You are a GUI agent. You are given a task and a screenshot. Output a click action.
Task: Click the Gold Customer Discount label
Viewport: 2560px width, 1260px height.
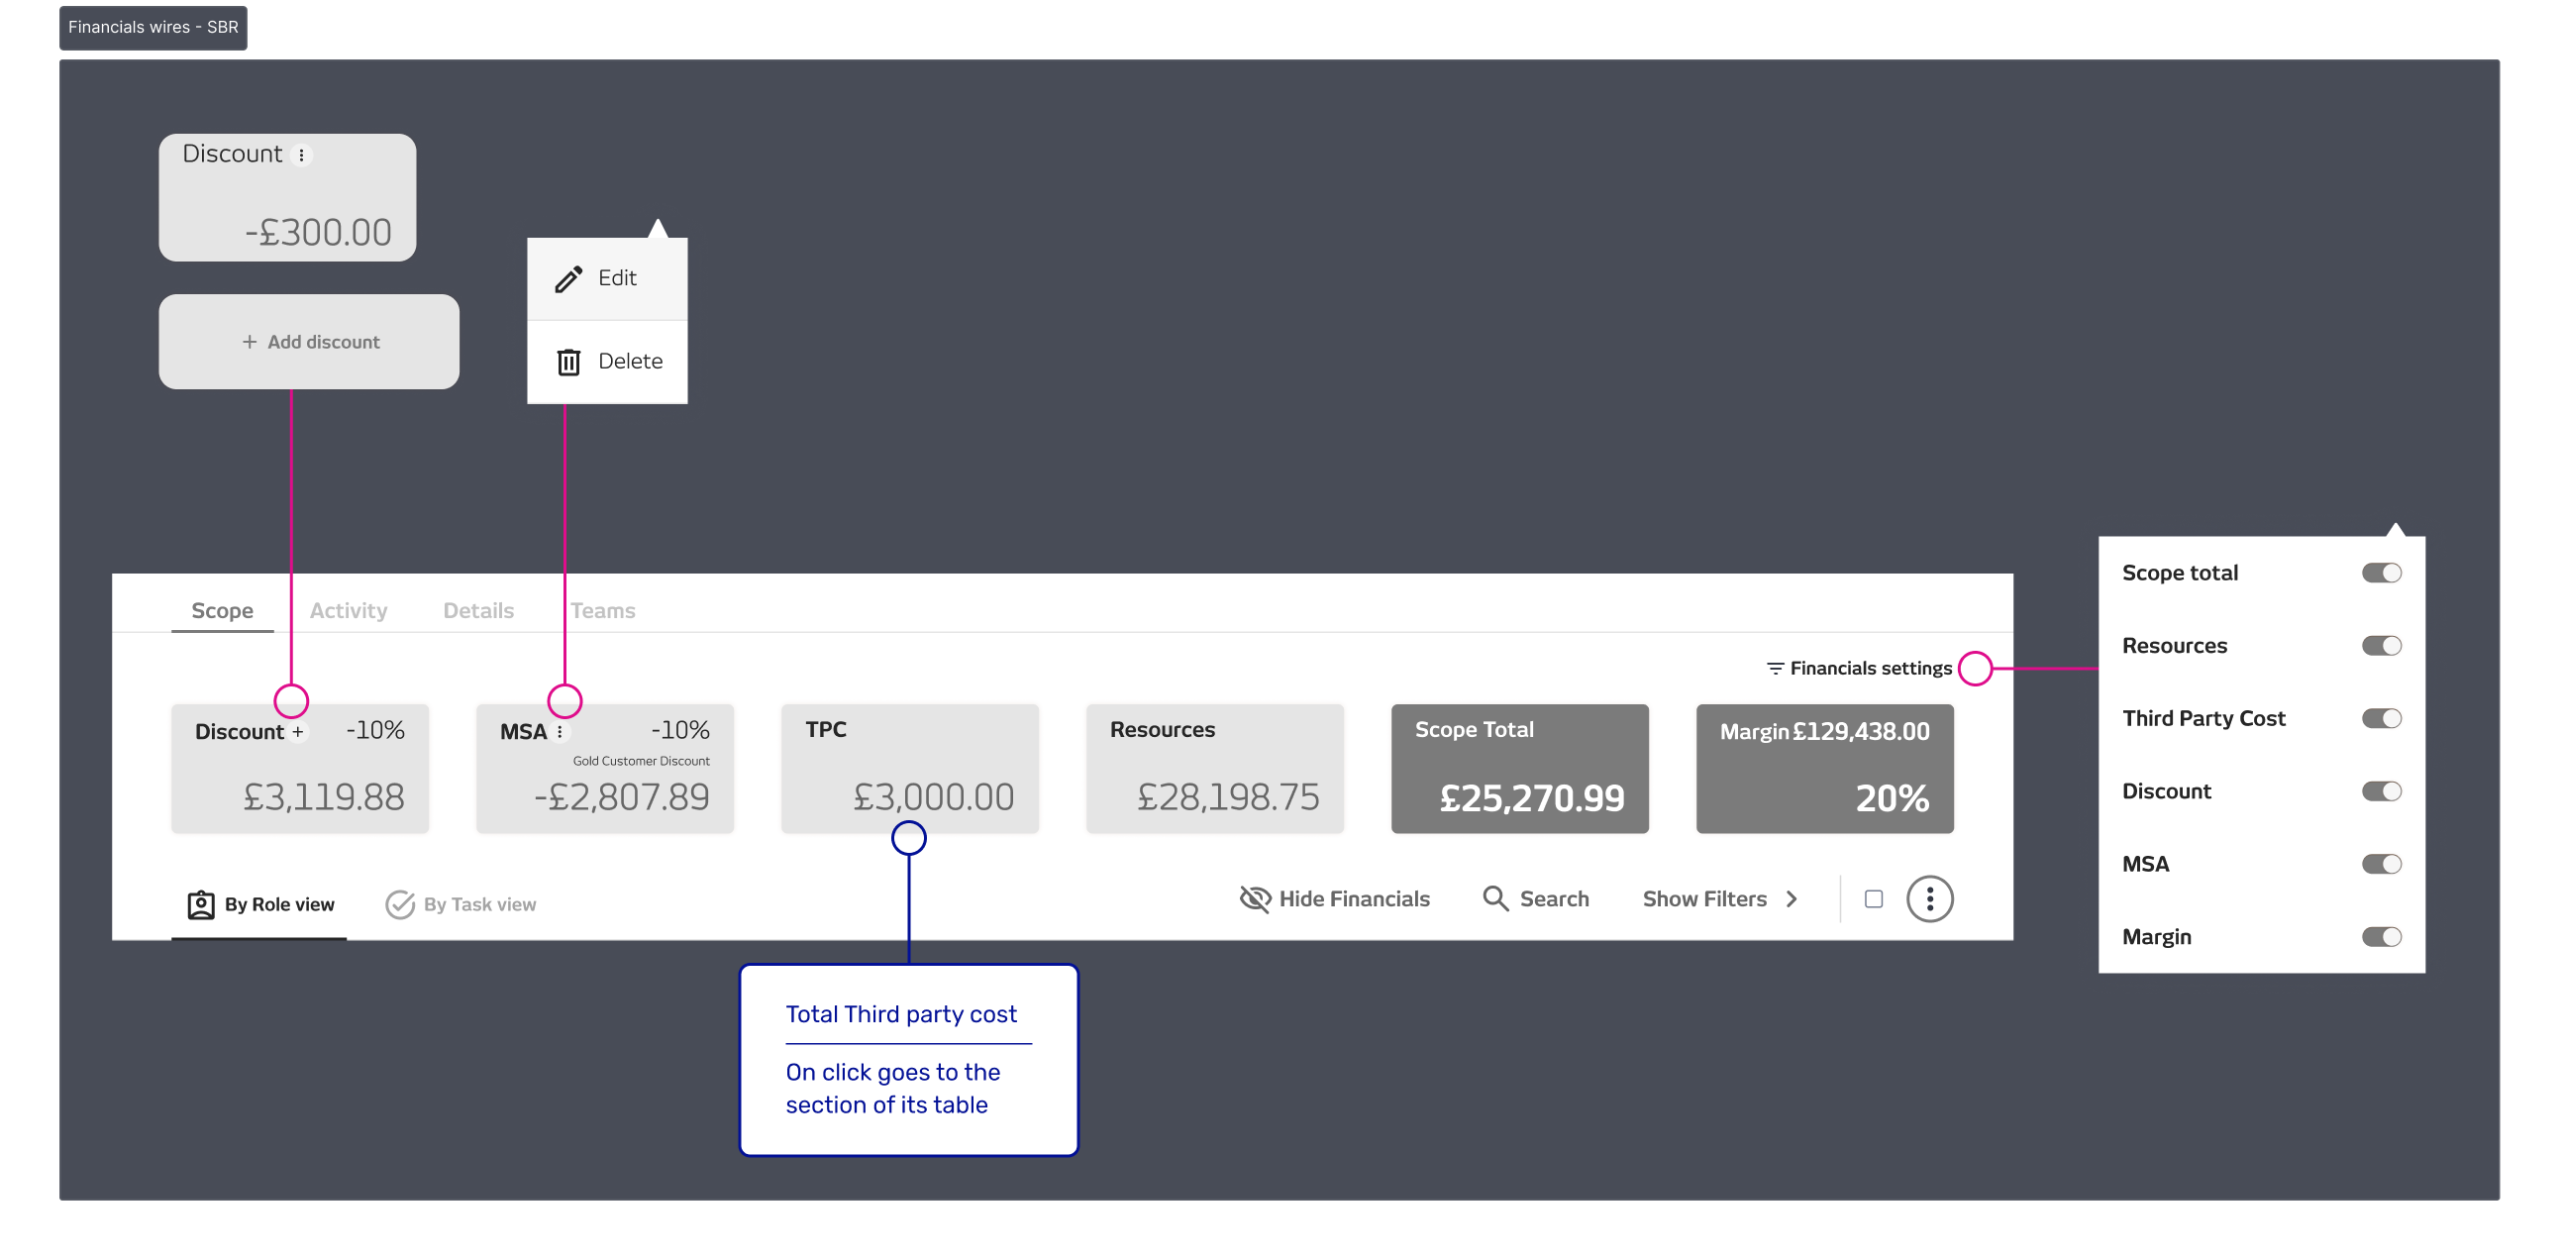point(641,761)
